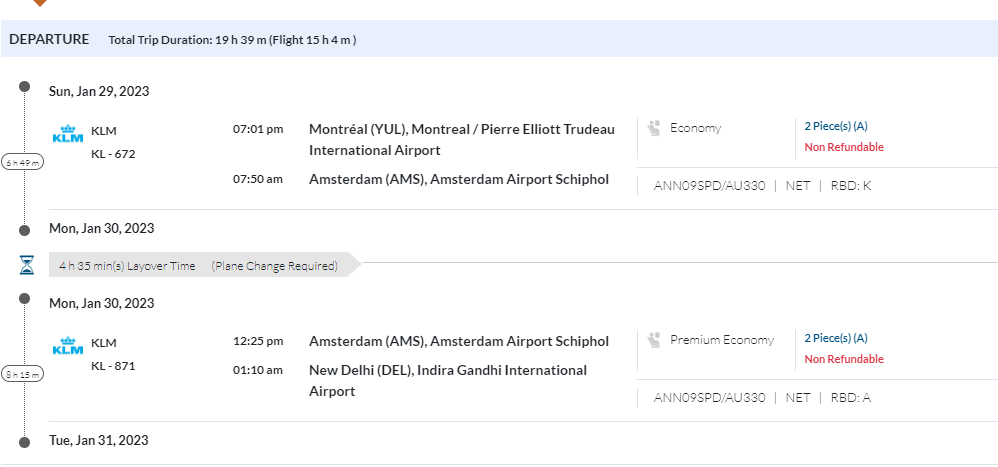Click the 6 h 49 m duration badge
The height and width of the screenshot is (467, 998).
point(23,162)
